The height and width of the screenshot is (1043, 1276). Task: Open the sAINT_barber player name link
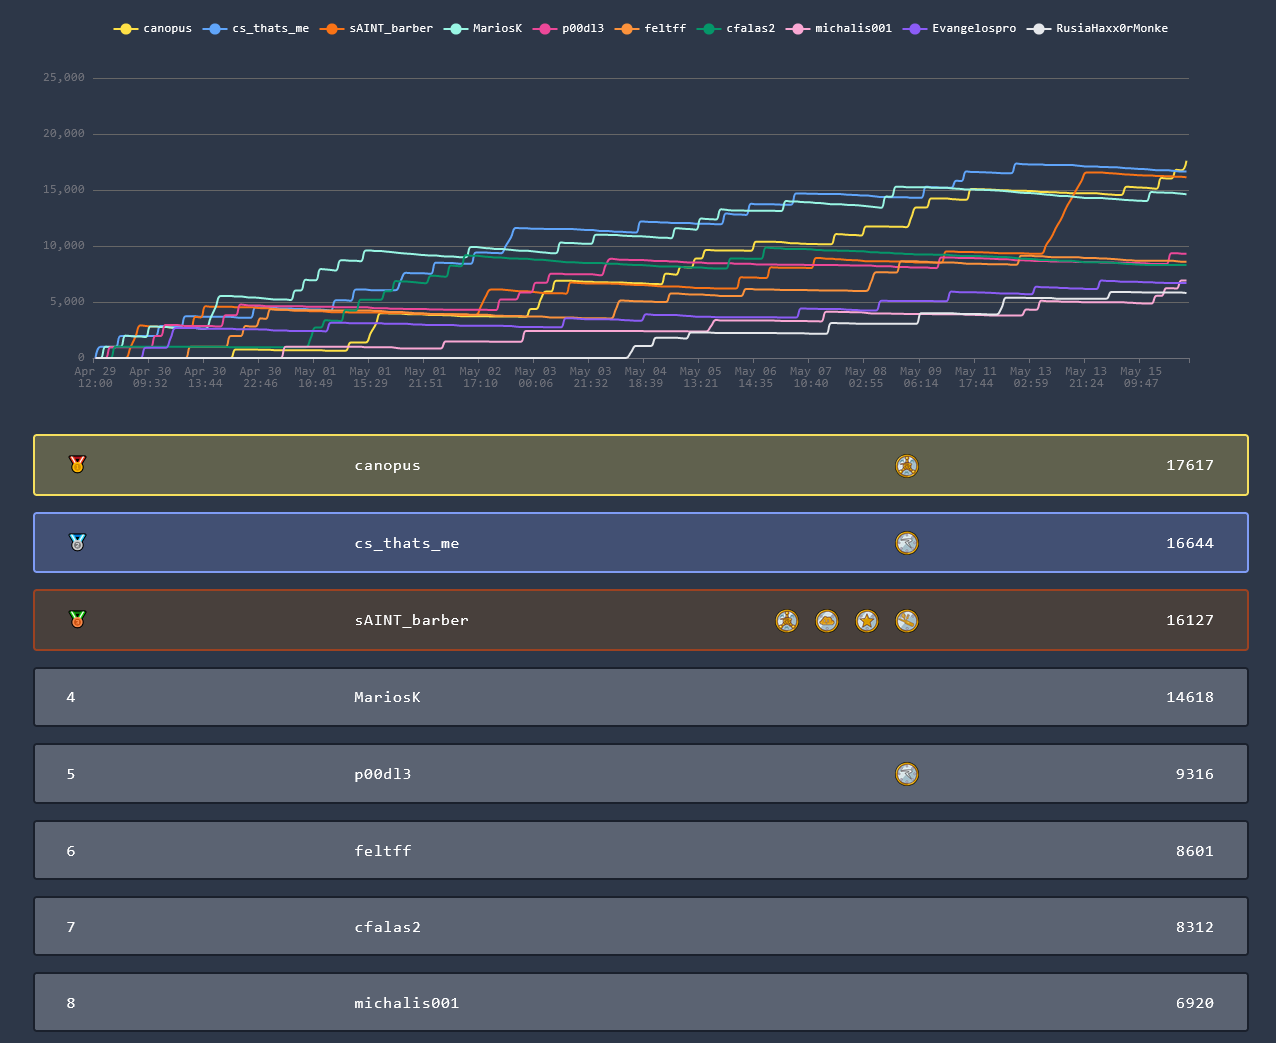pos(411,620)
